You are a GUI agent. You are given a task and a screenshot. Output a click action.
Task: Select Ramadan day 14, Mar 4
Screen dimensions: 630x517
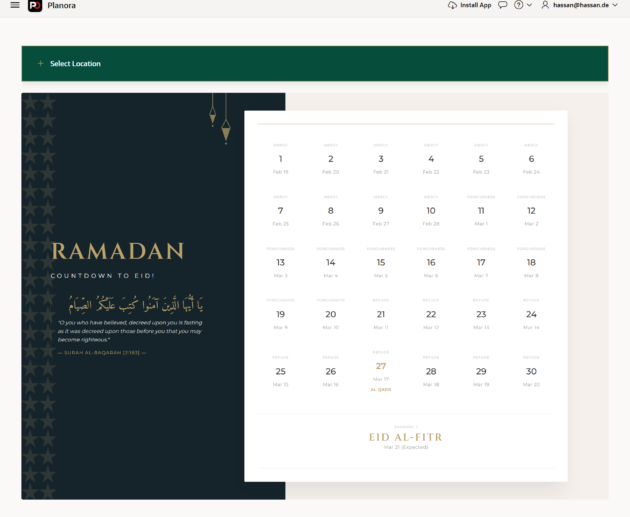point(331,263)
